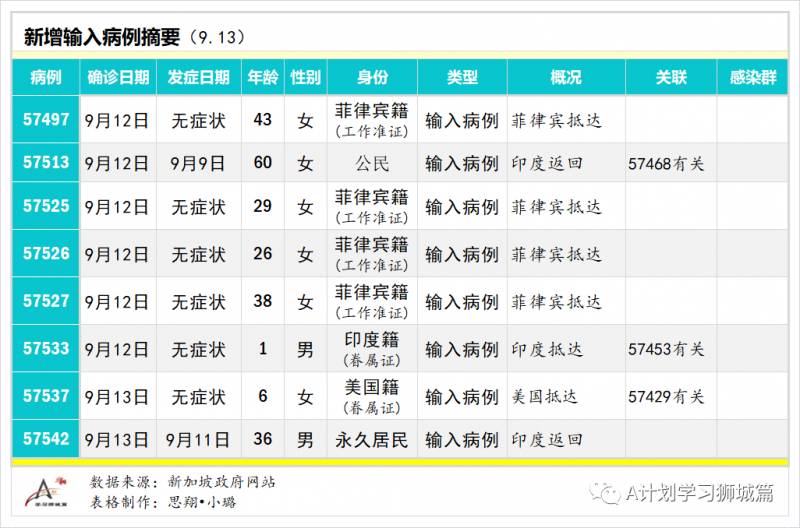Click the 身份 column header

(372, 78)
